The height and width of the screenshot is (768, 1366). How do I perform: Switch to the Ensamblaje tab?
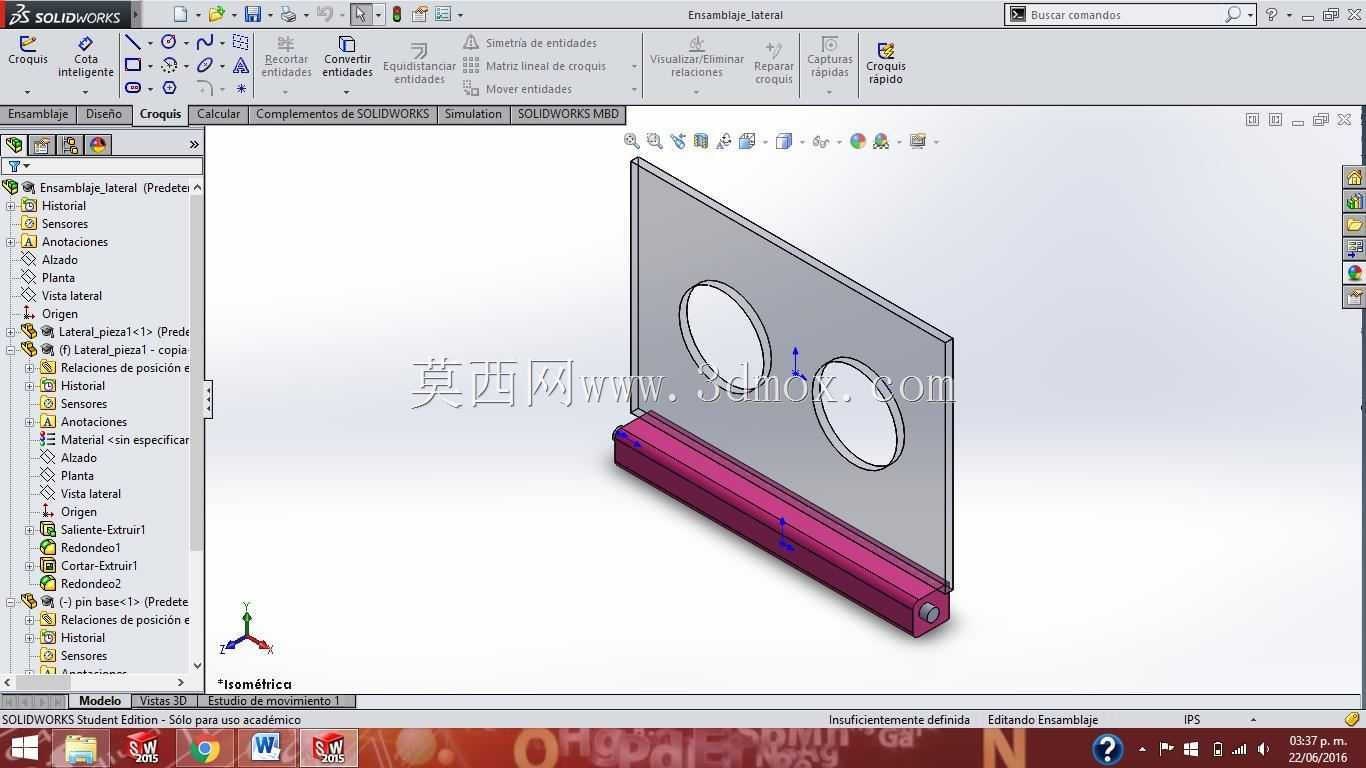point(38,114)
